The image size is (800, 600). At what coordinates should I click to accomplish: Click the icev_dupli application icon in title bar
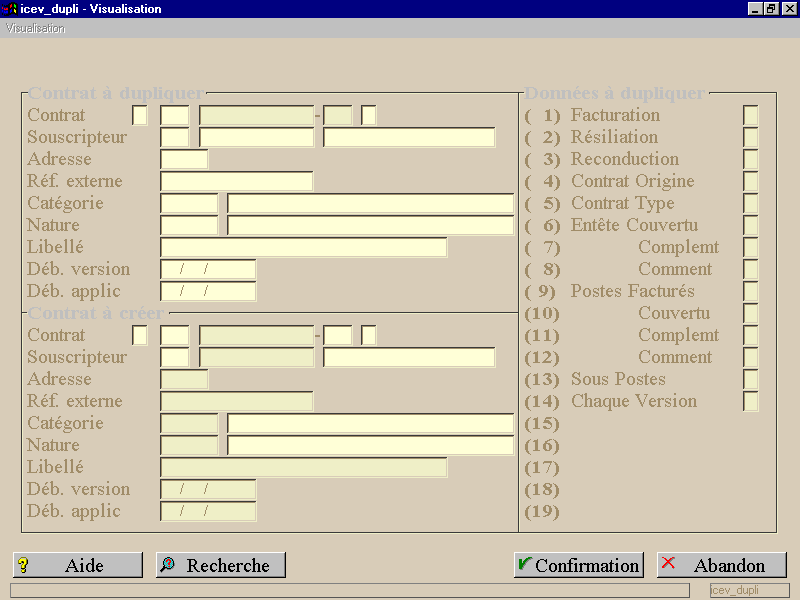[x=9, y=9]
